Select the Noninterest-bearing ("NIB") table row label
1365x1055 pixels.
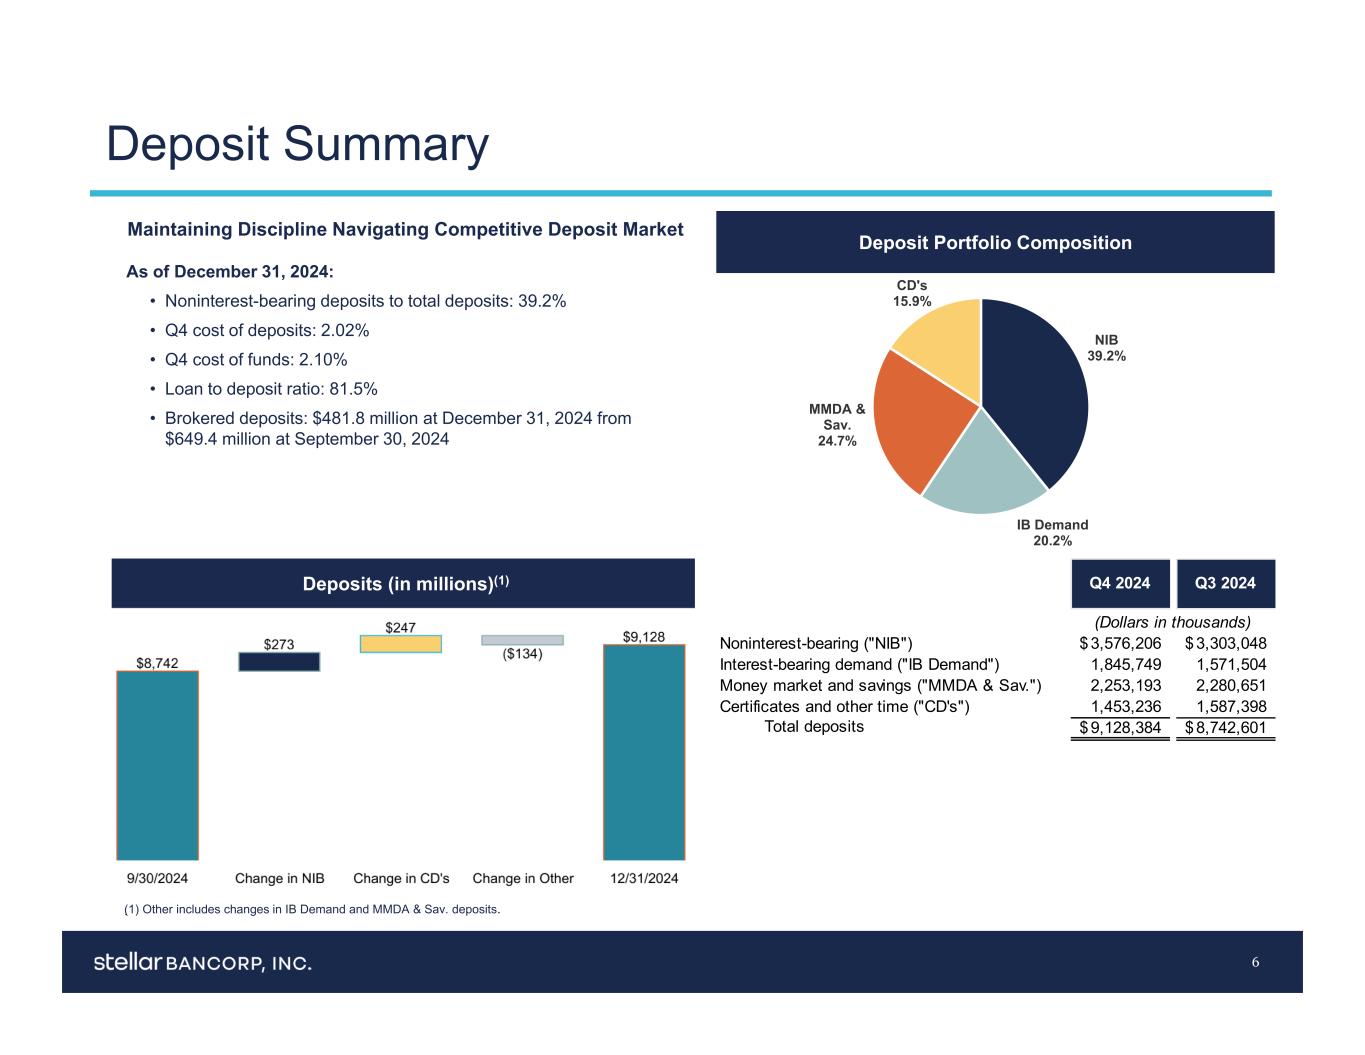(x=816, y=643)
